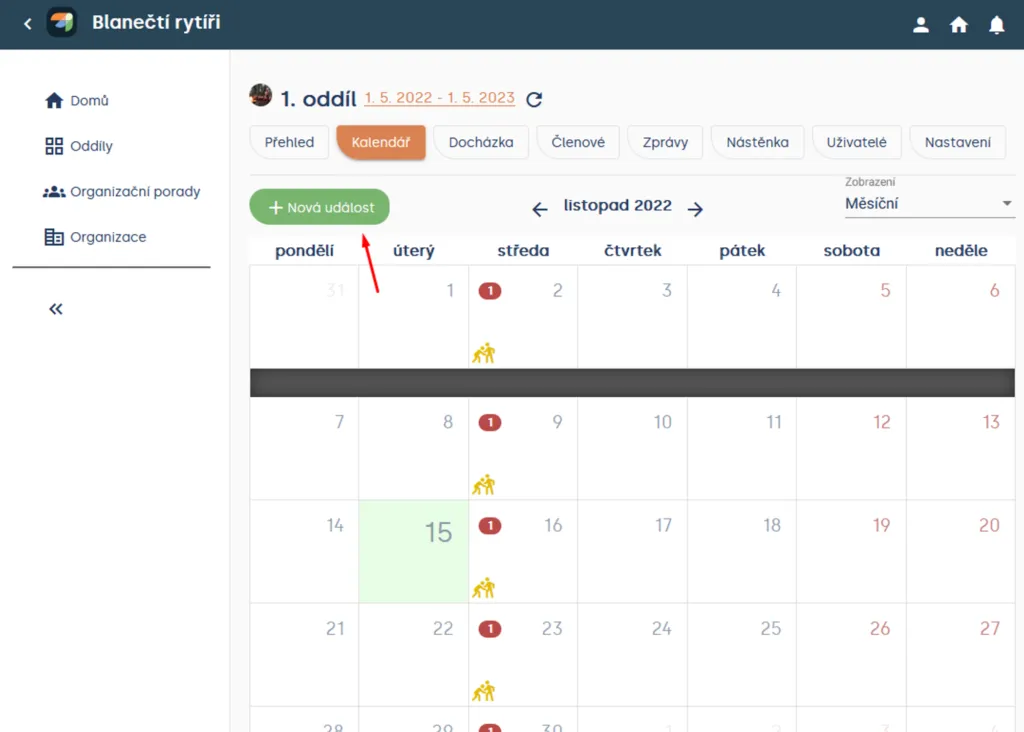Switch to the Docházka tab
Image resolution: width=1024 pixels, height=732 pixels.
coord(481,142)
